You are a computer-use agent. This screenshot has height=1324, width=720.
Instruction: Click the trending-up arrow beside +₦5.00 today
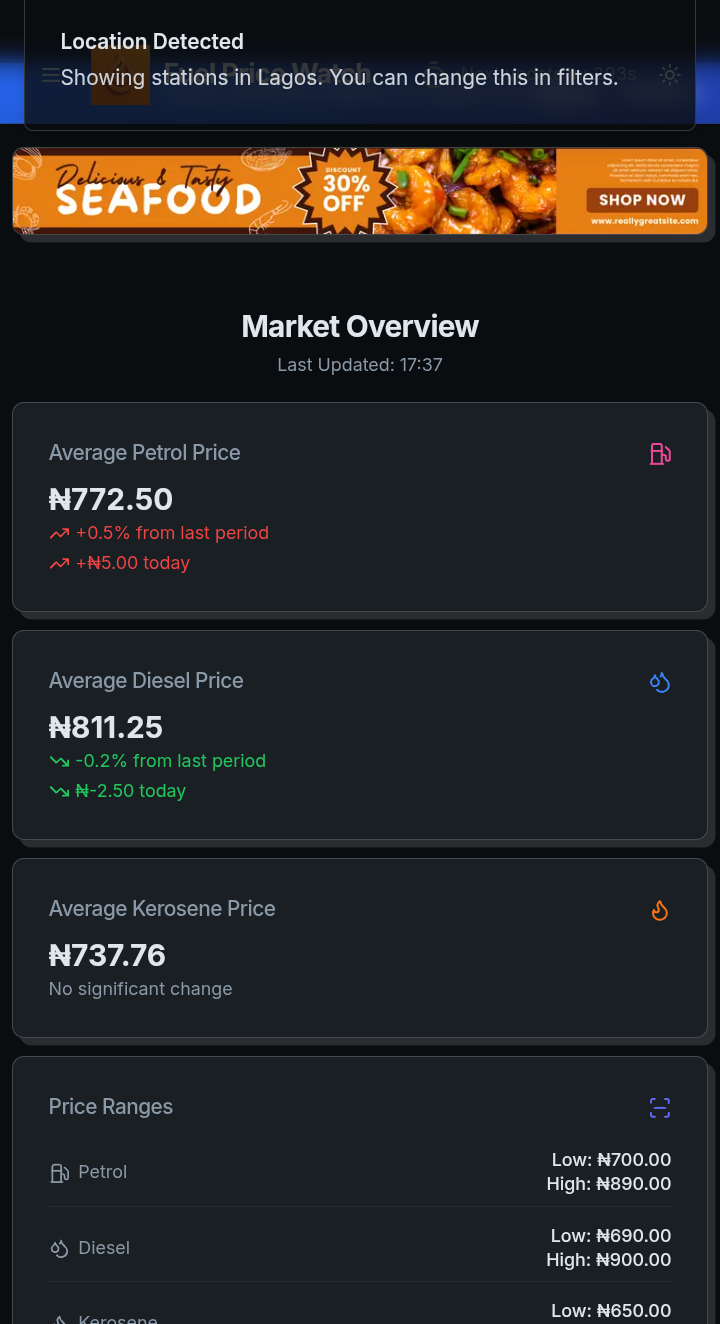(59, 564)
